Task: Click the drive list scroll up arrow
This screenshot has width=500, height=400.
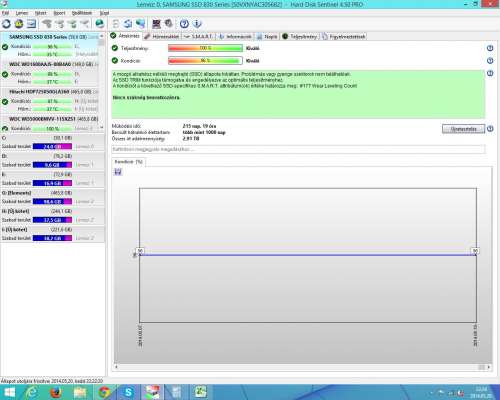Action: coord(102,36)
